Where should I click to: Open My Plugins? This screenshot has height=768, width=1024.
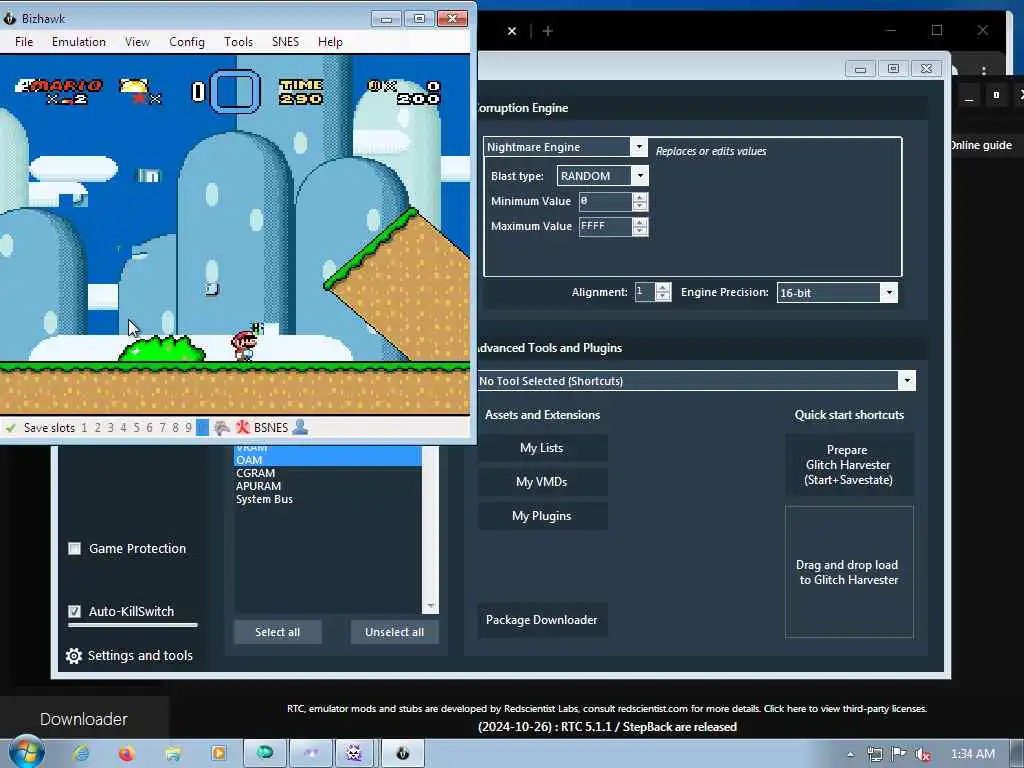pyautogui.click(x=542, y=516)
